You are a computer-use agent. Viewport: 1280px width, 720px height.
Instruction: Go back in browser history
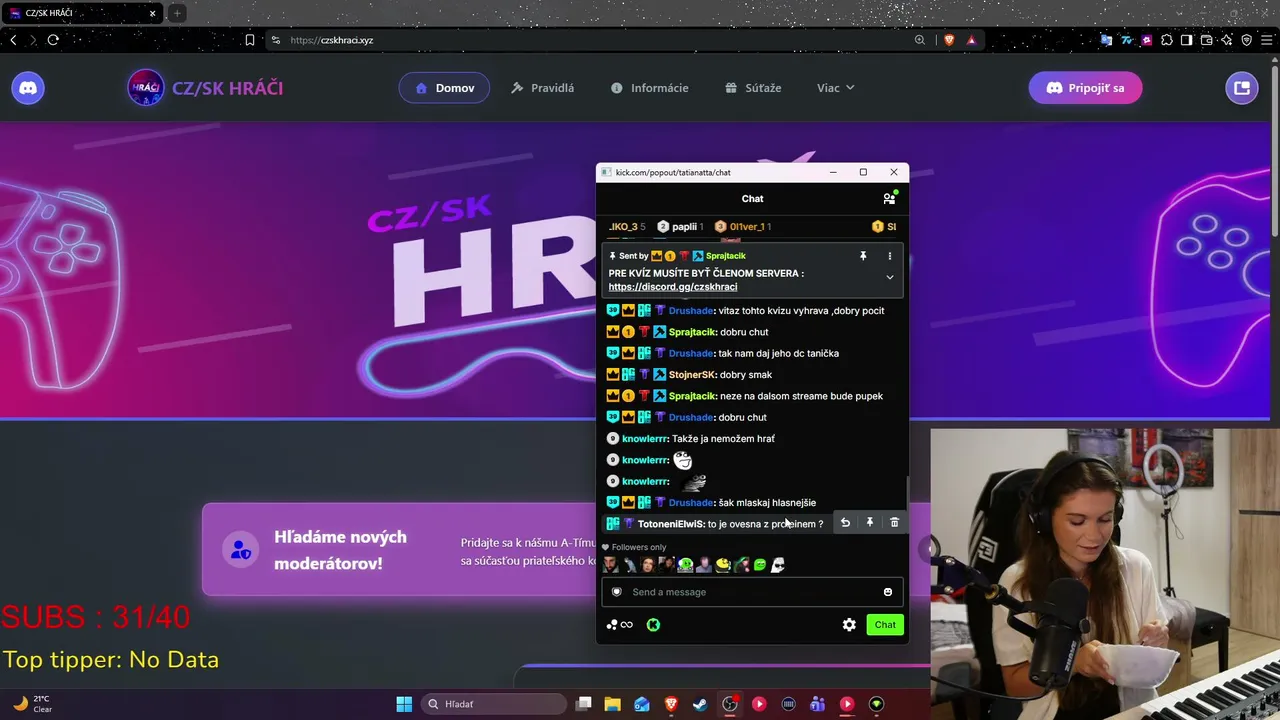pyautogui.click(x=13, y=40)
